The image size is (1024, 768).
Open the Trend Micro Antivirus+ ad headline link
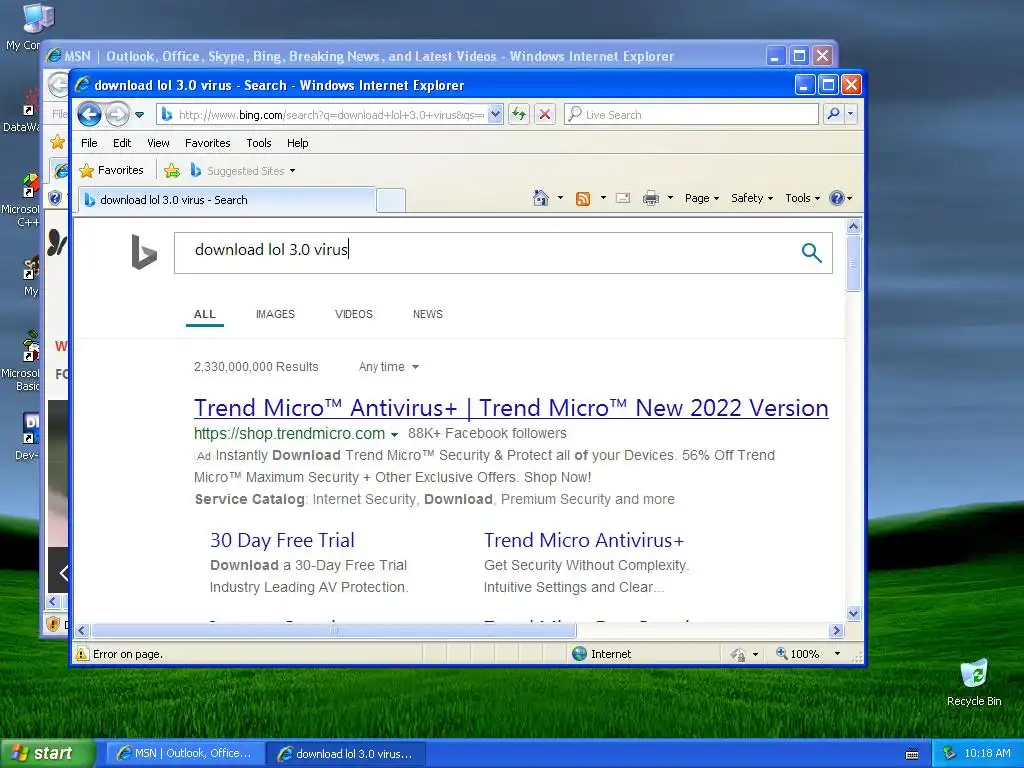point(511,408)
